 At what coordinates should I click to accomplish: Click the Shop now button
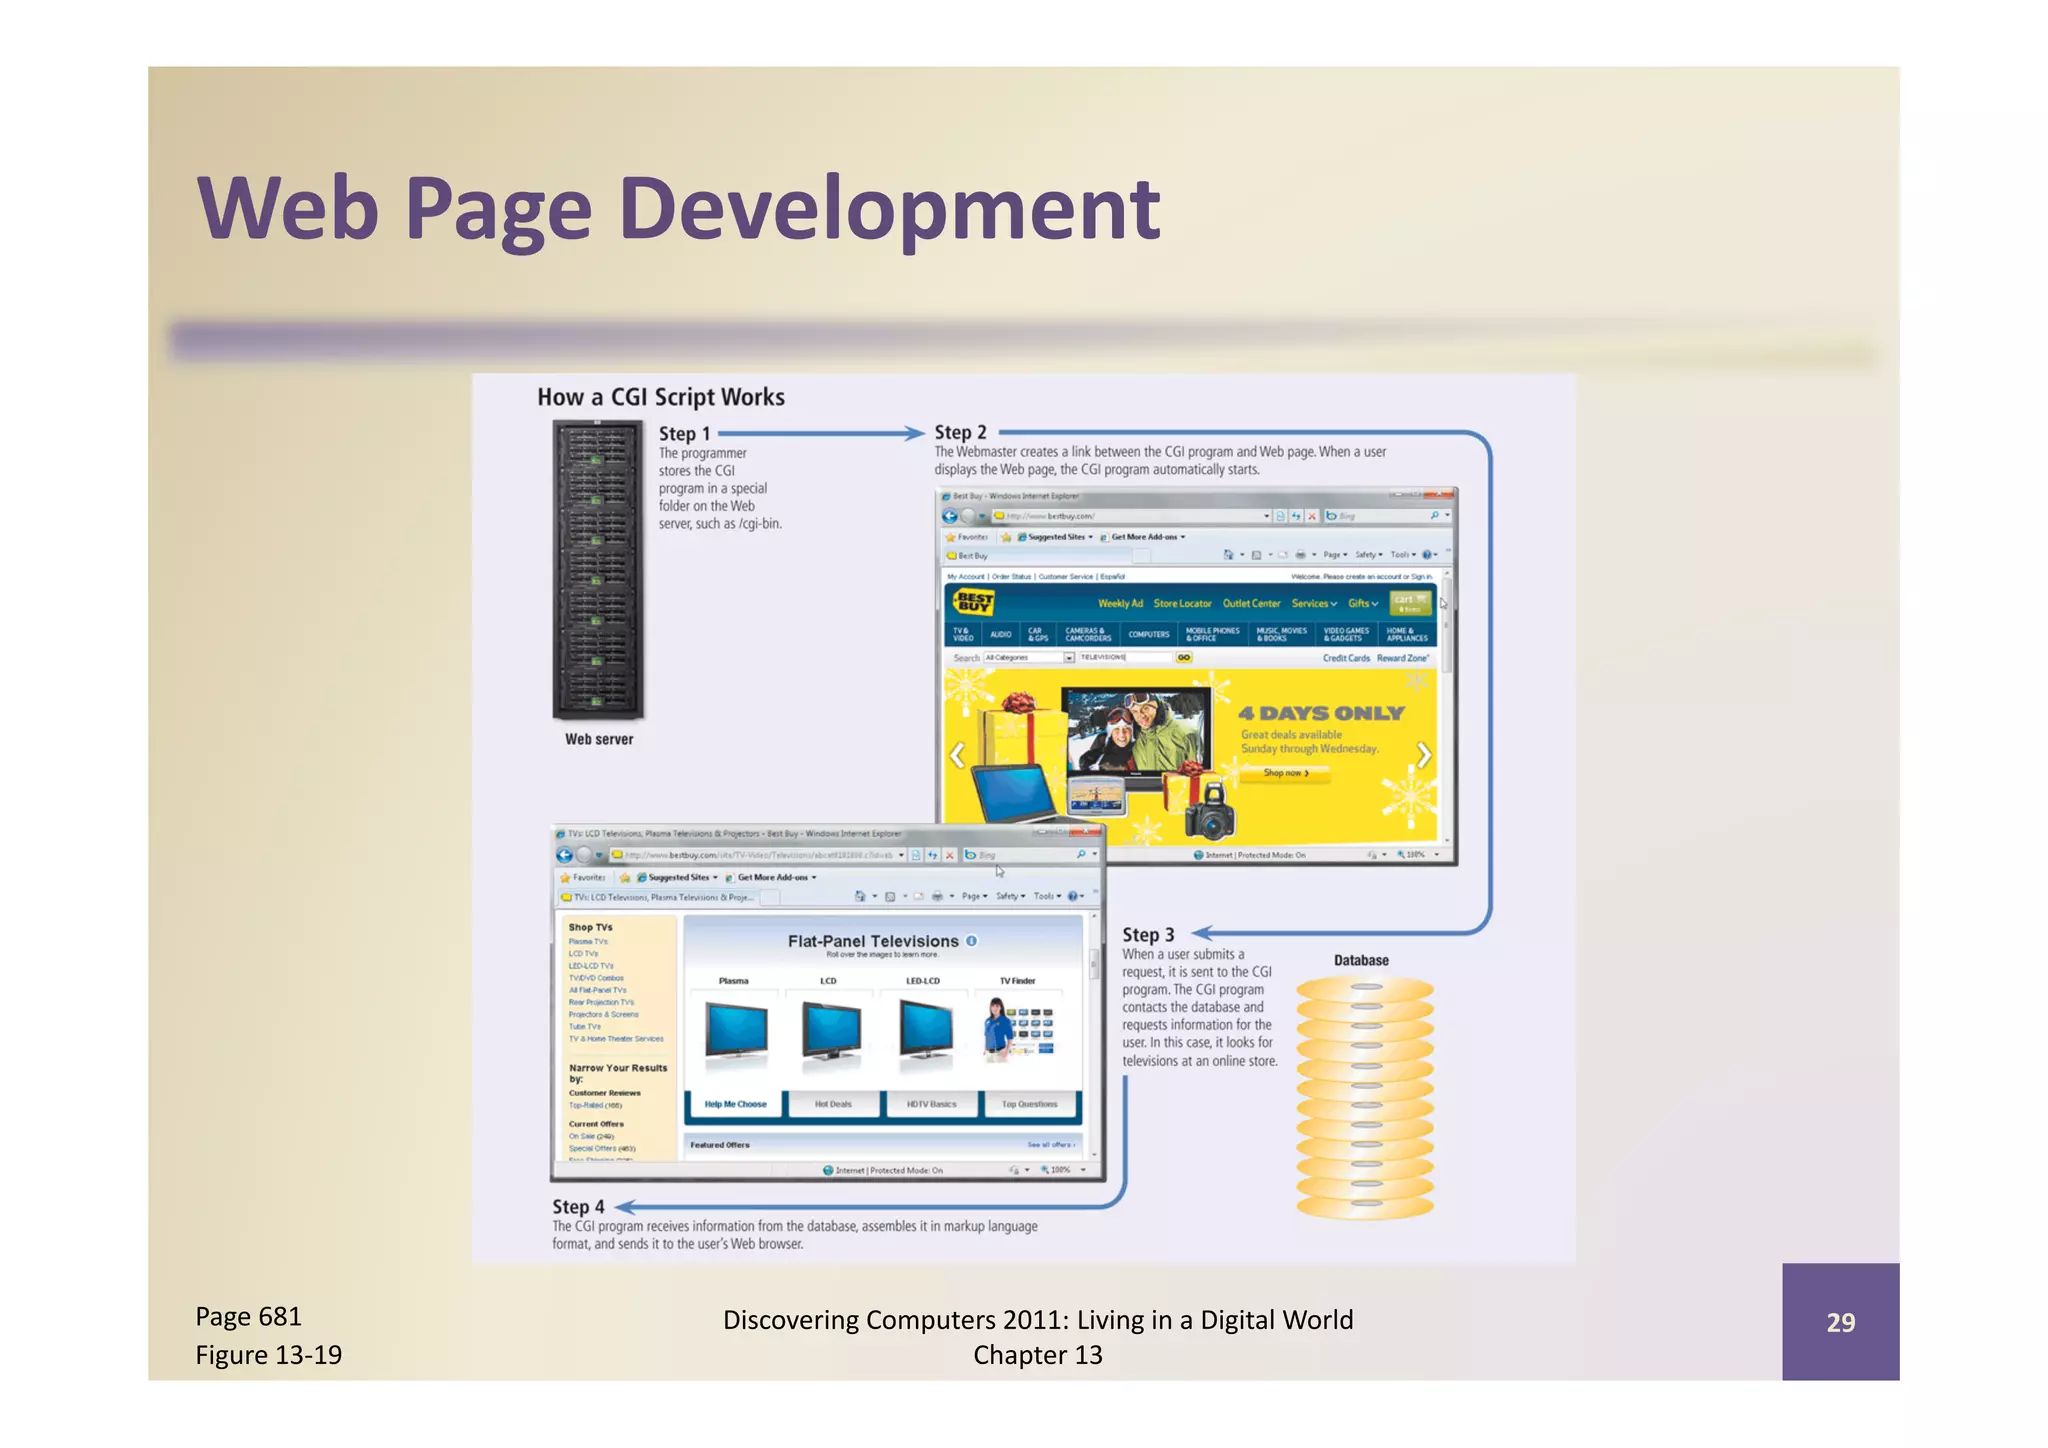pyautogui.click(x=1285, y=773)
